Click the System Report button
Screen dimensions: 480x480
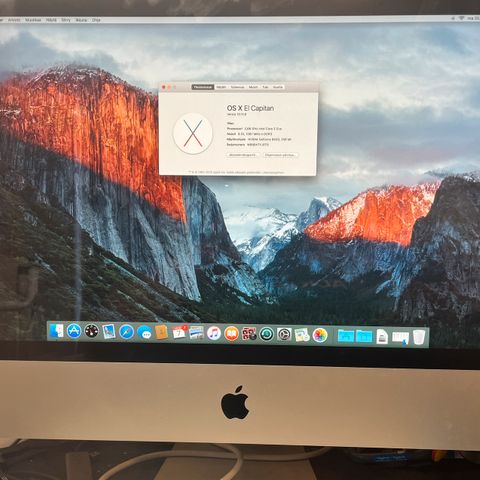click(243, 155)
